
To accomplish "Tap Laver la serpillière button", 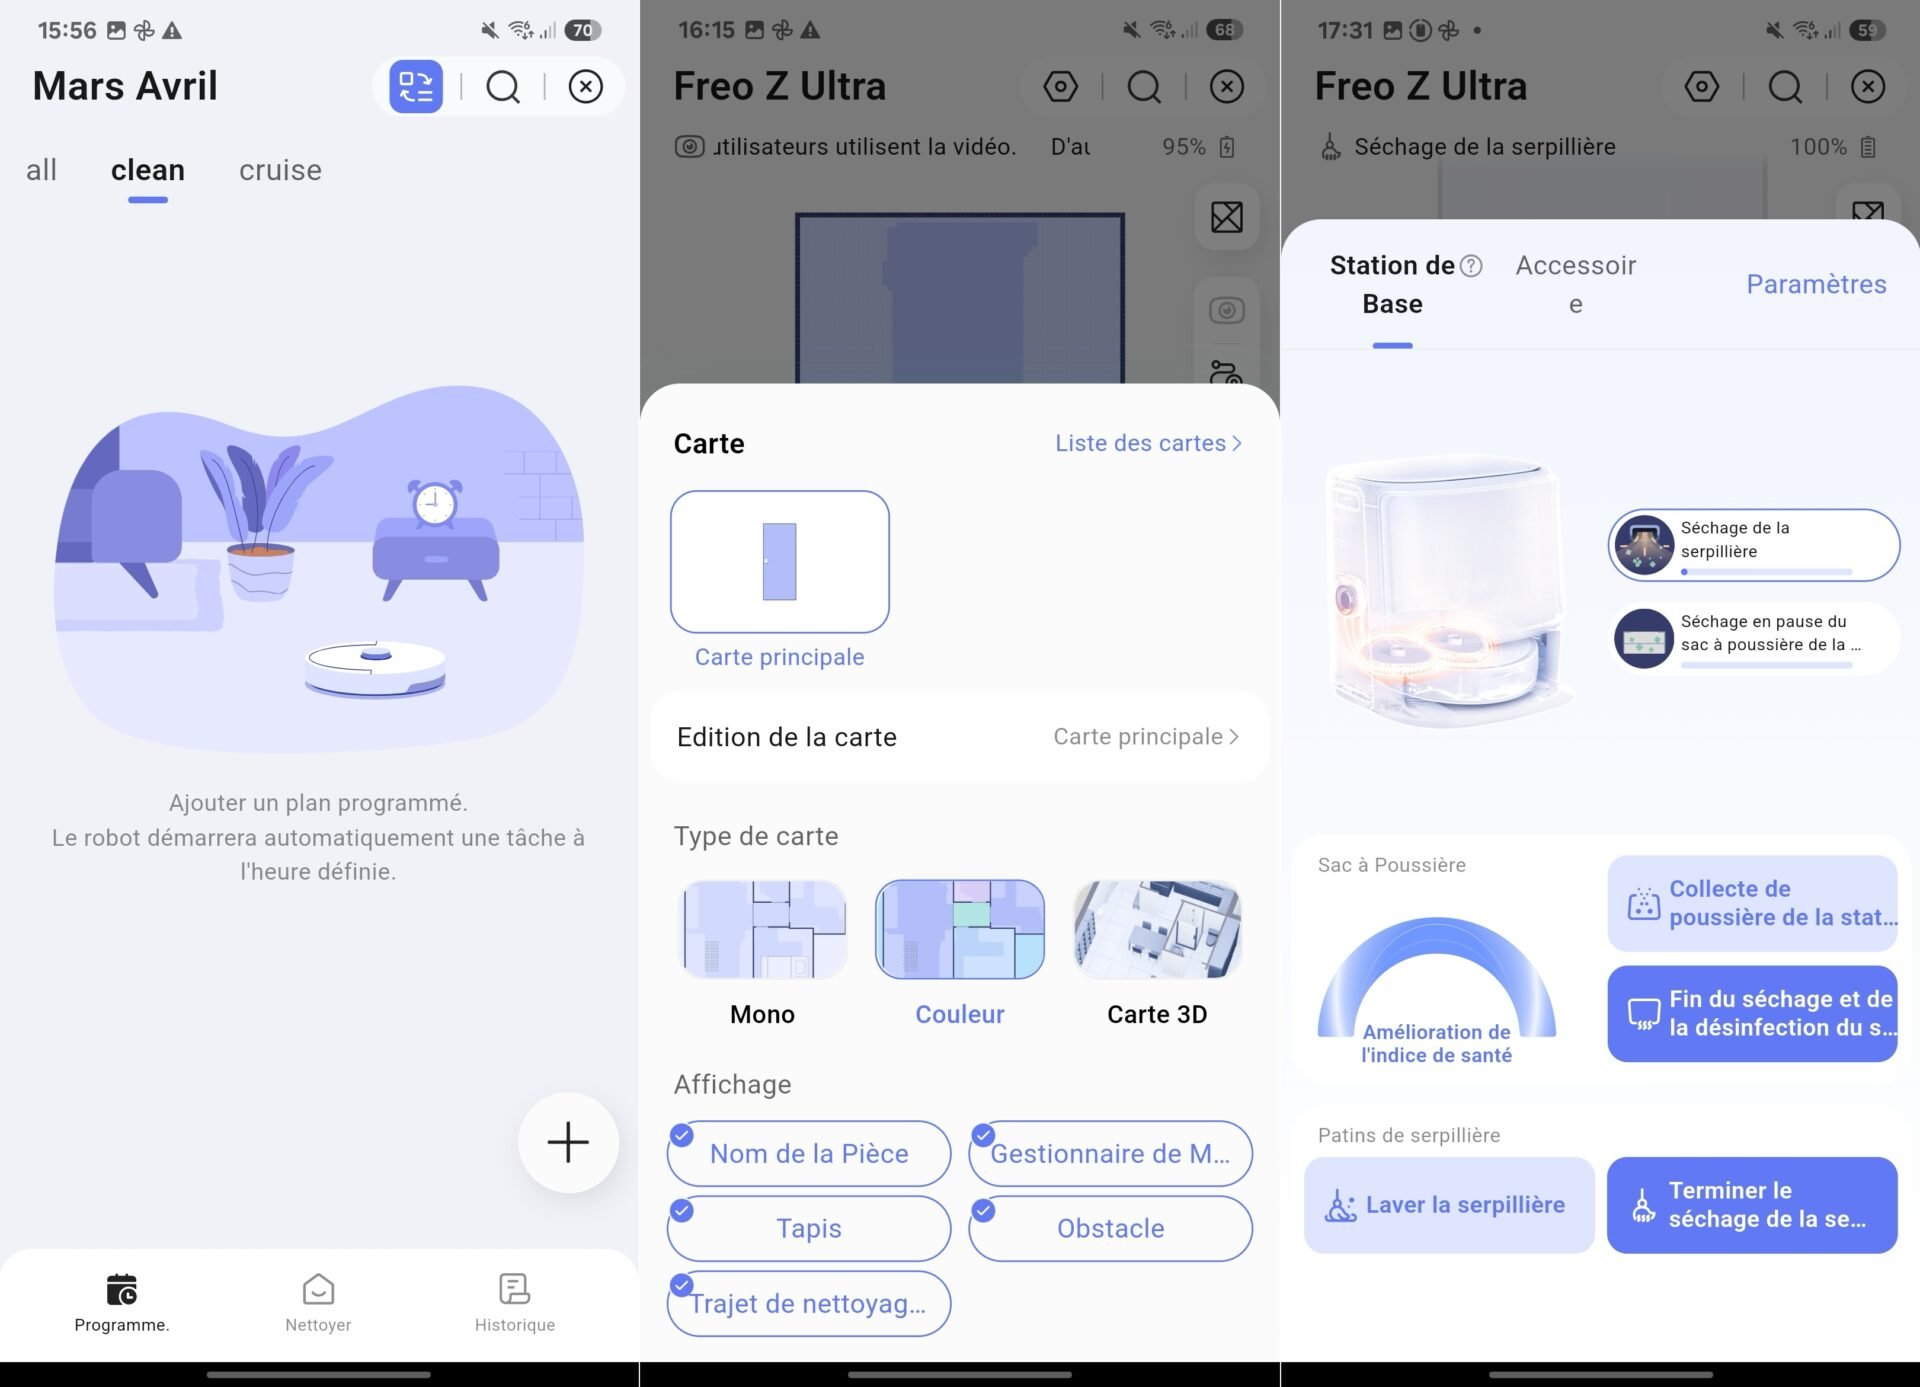I will click(1449, 1205).
